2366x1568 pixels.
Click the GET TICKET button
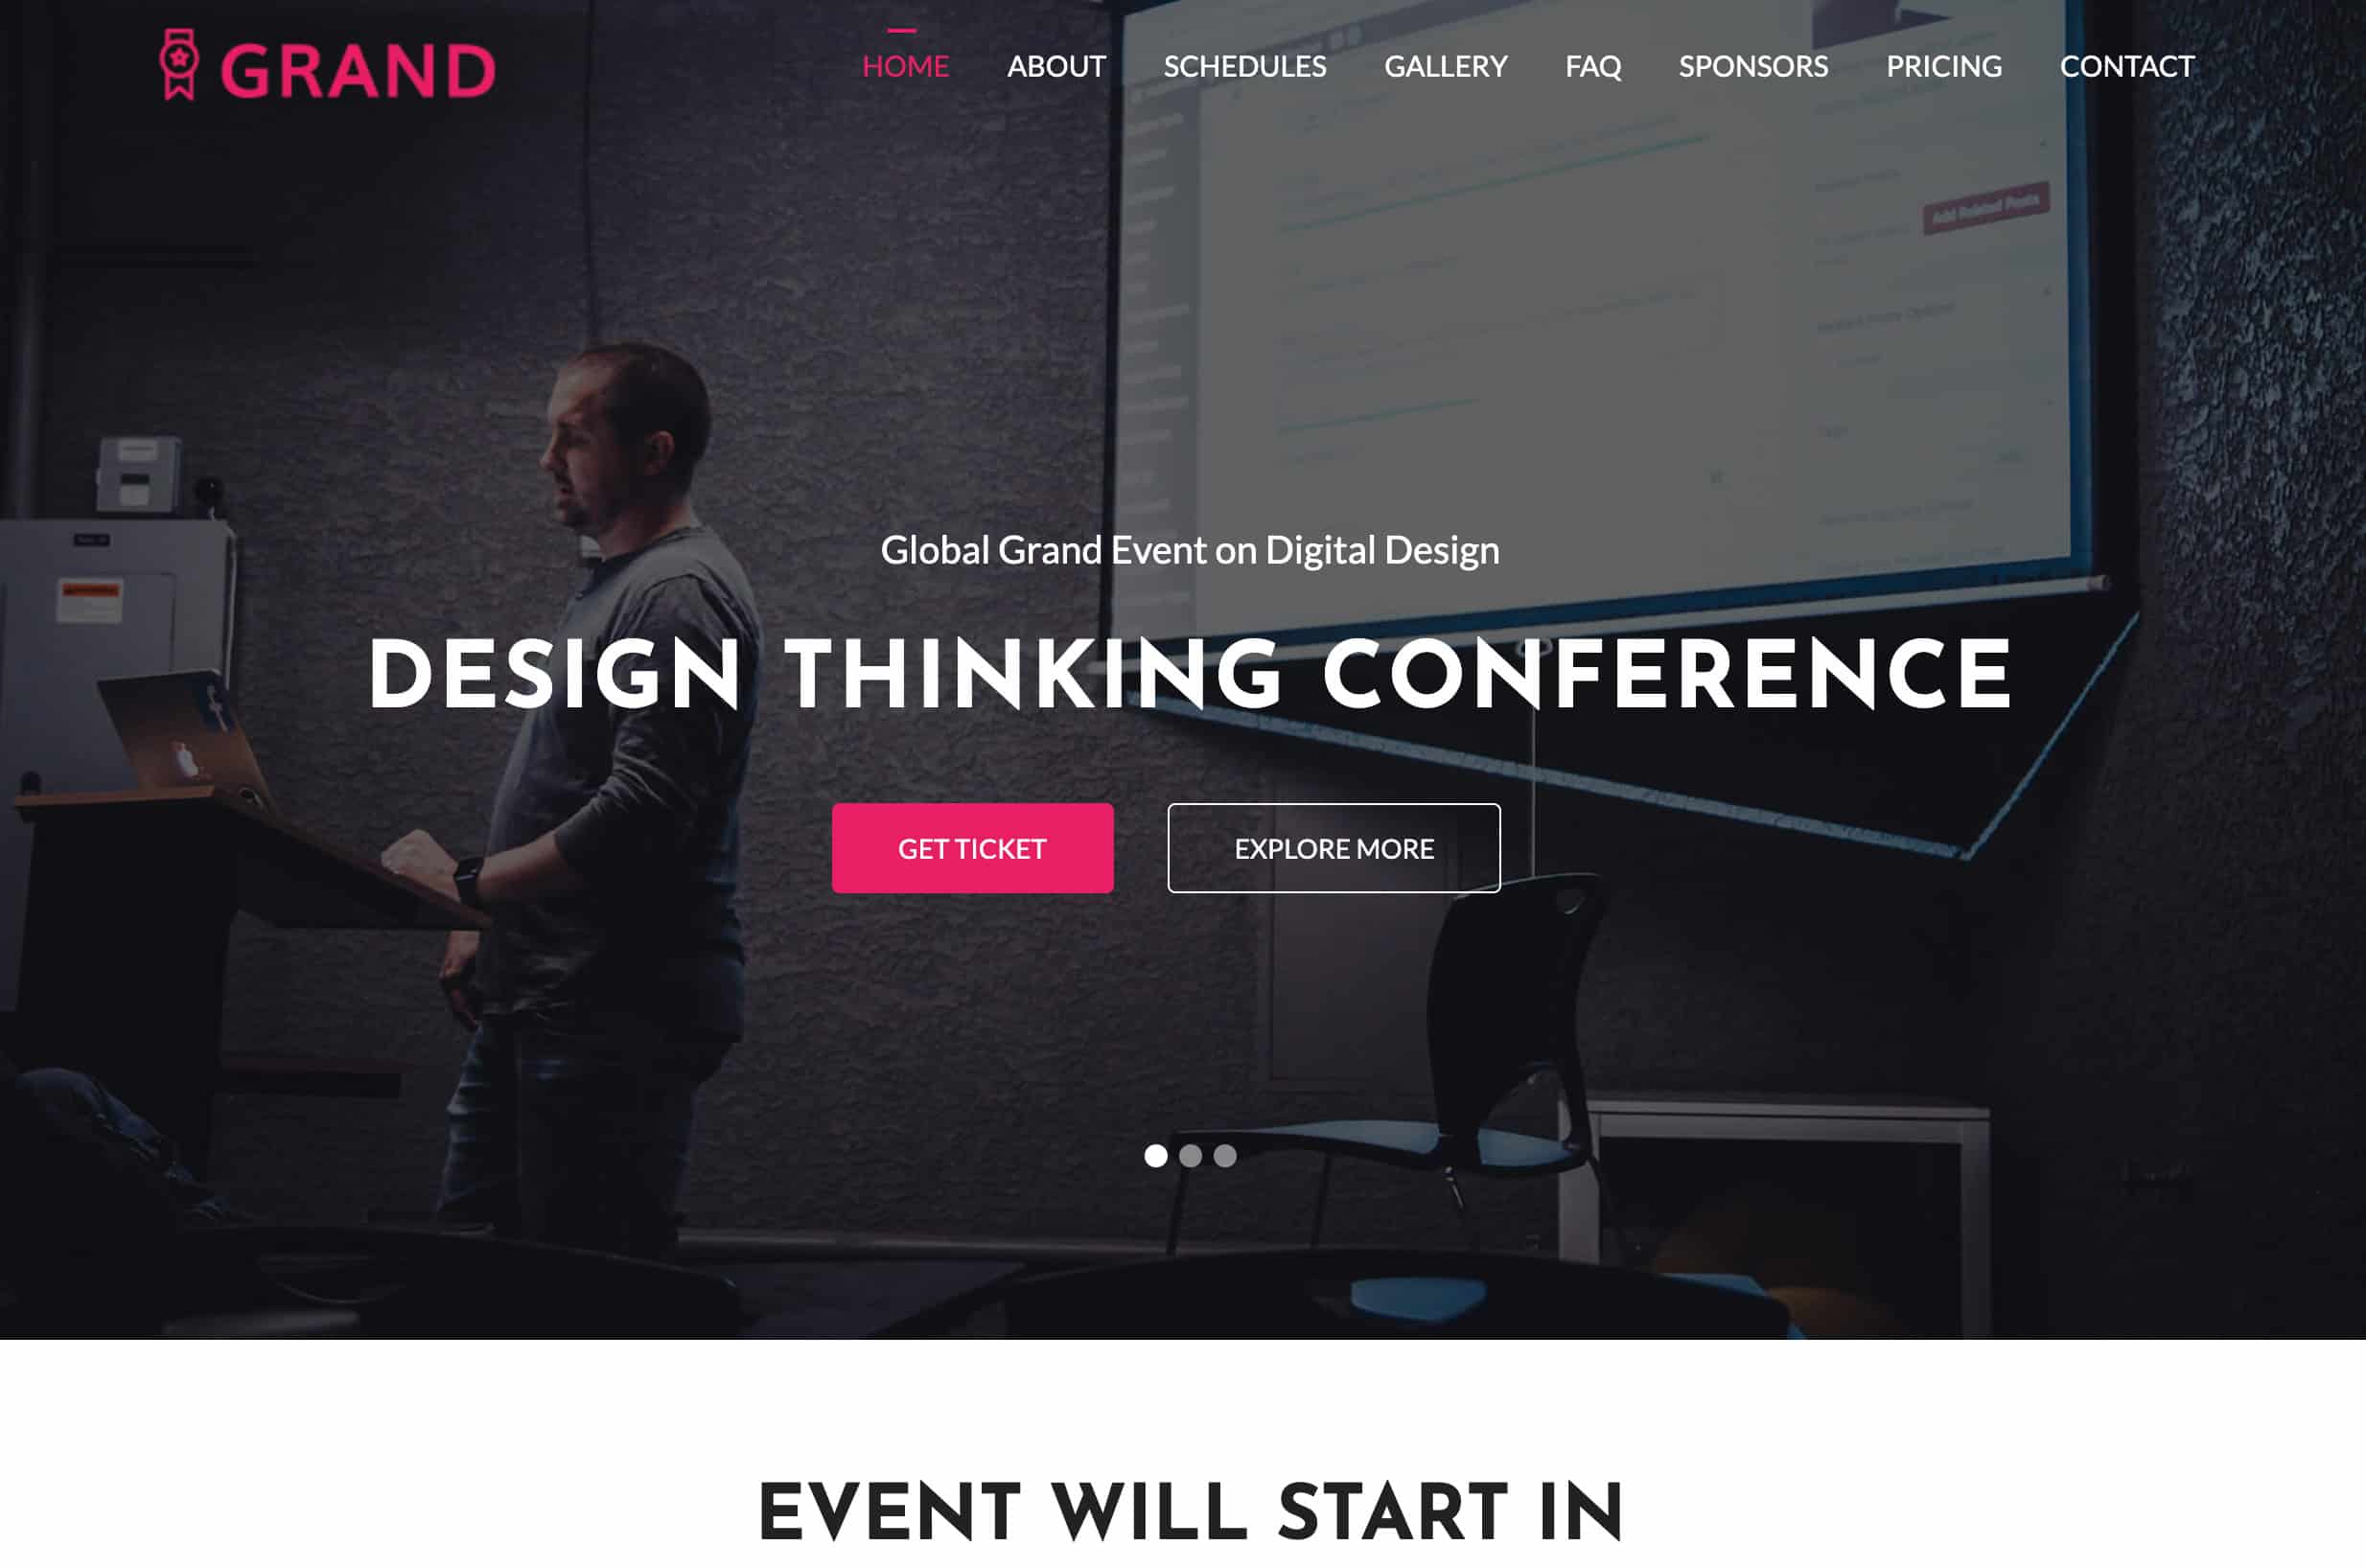coord(971,849)
